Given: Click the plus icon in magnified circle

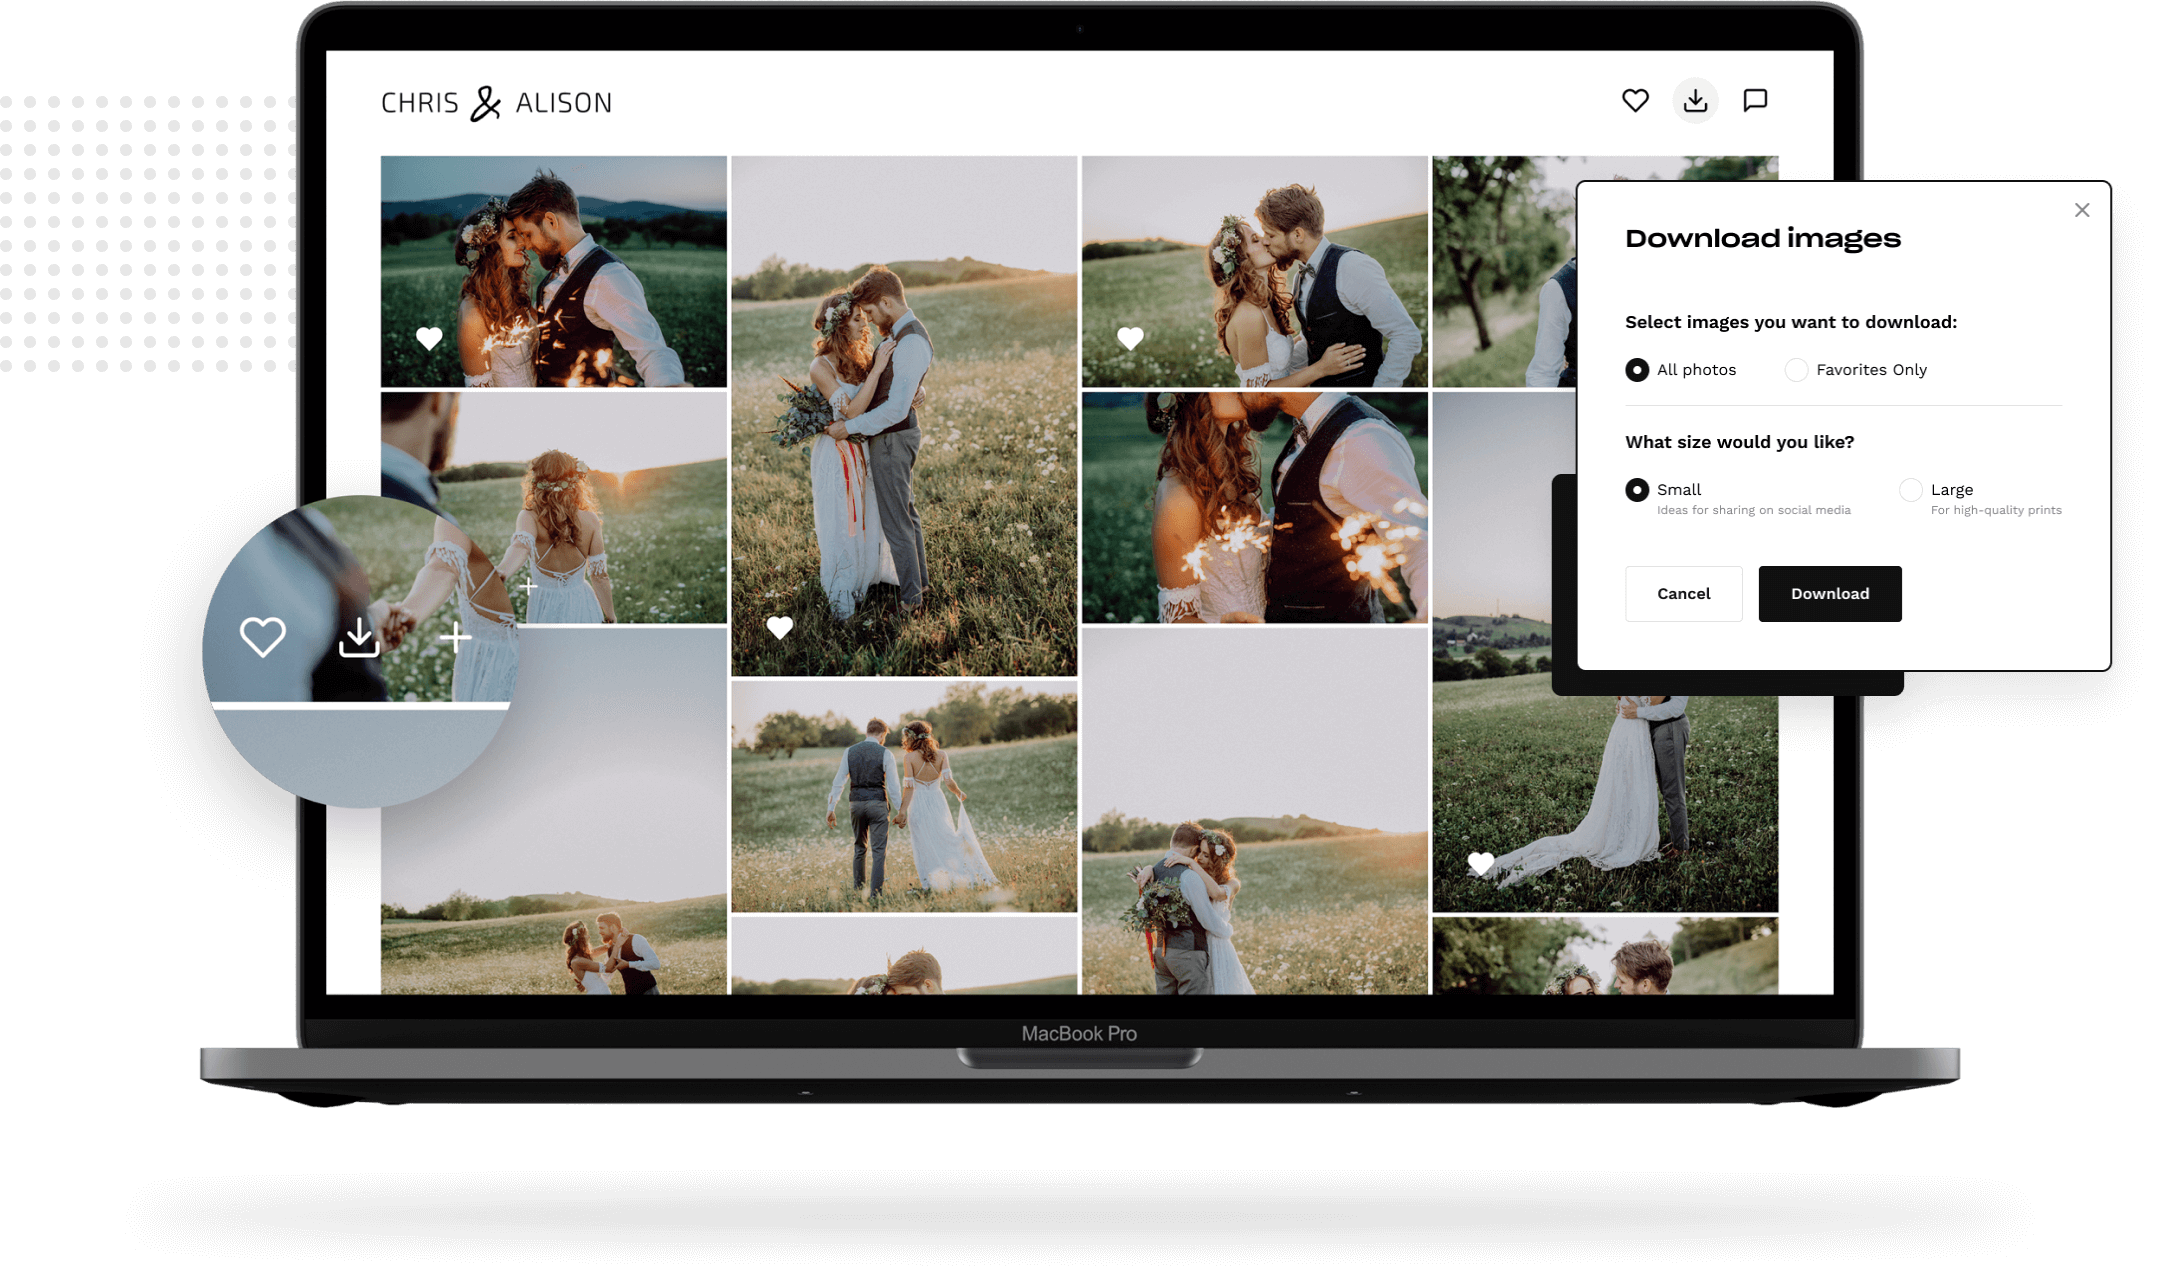Looking at the screenshot, I should point(455,637).
